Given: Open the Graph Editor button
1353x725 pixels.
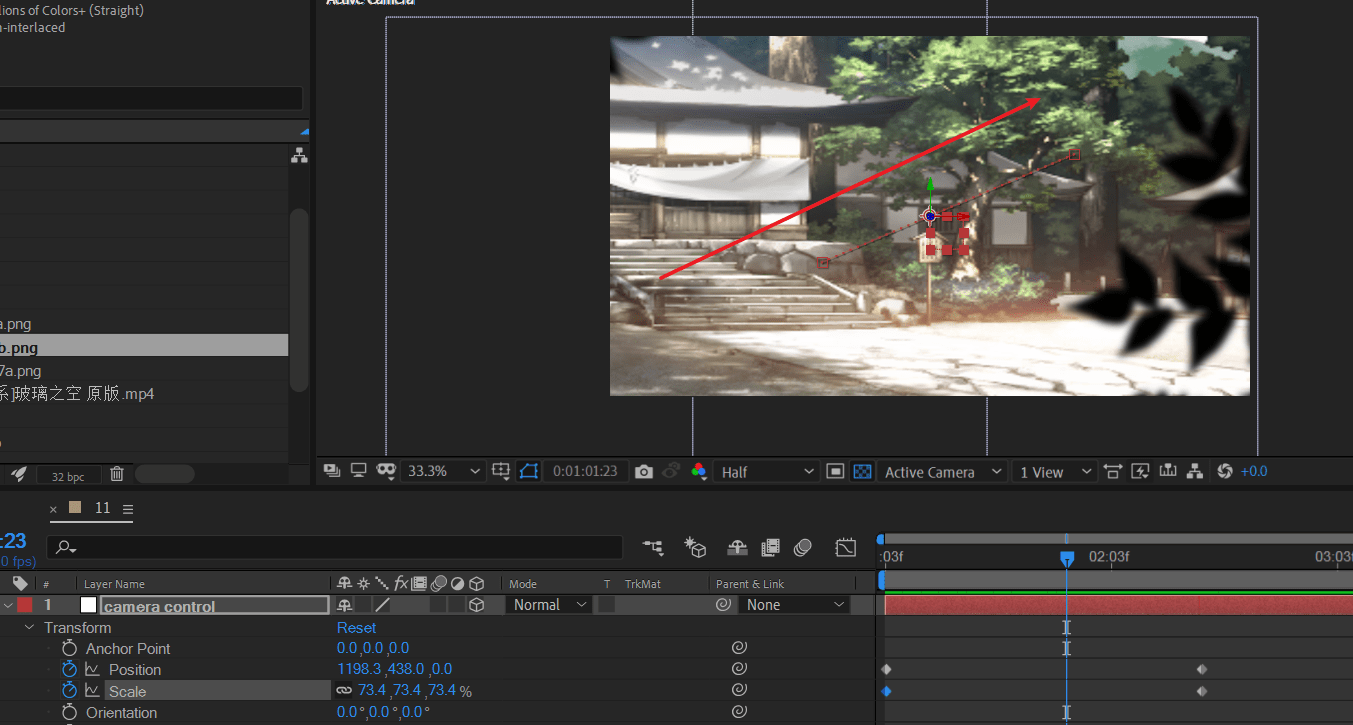Looking at the screenshot, I should [x=846, y=547].
